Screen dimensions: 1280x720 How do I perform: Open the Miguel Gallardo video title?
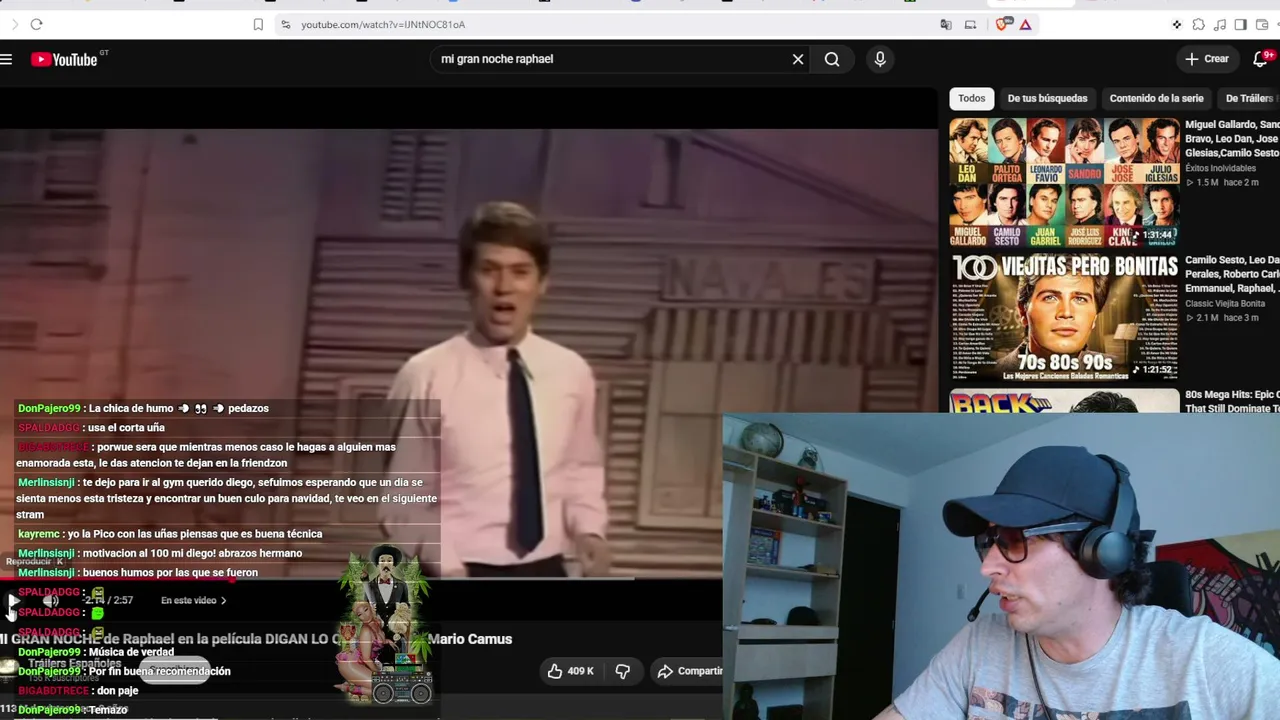click(1232, 139)
